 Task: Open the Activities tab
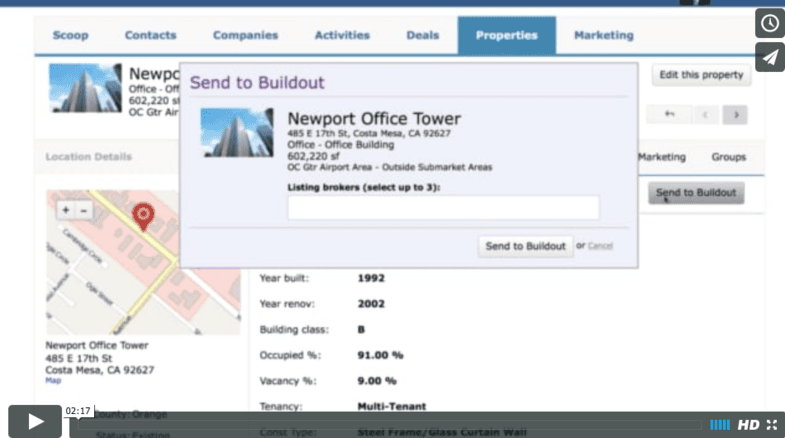click(x=342, y=35)
